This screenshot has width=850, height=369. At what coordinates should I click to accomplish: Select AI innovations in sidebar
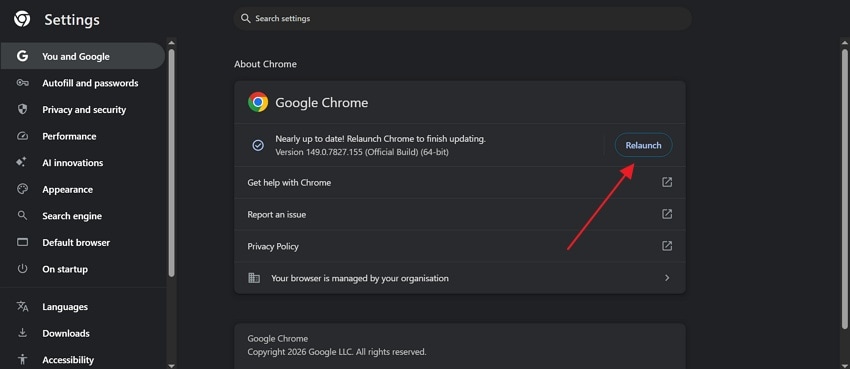[82, 163]
